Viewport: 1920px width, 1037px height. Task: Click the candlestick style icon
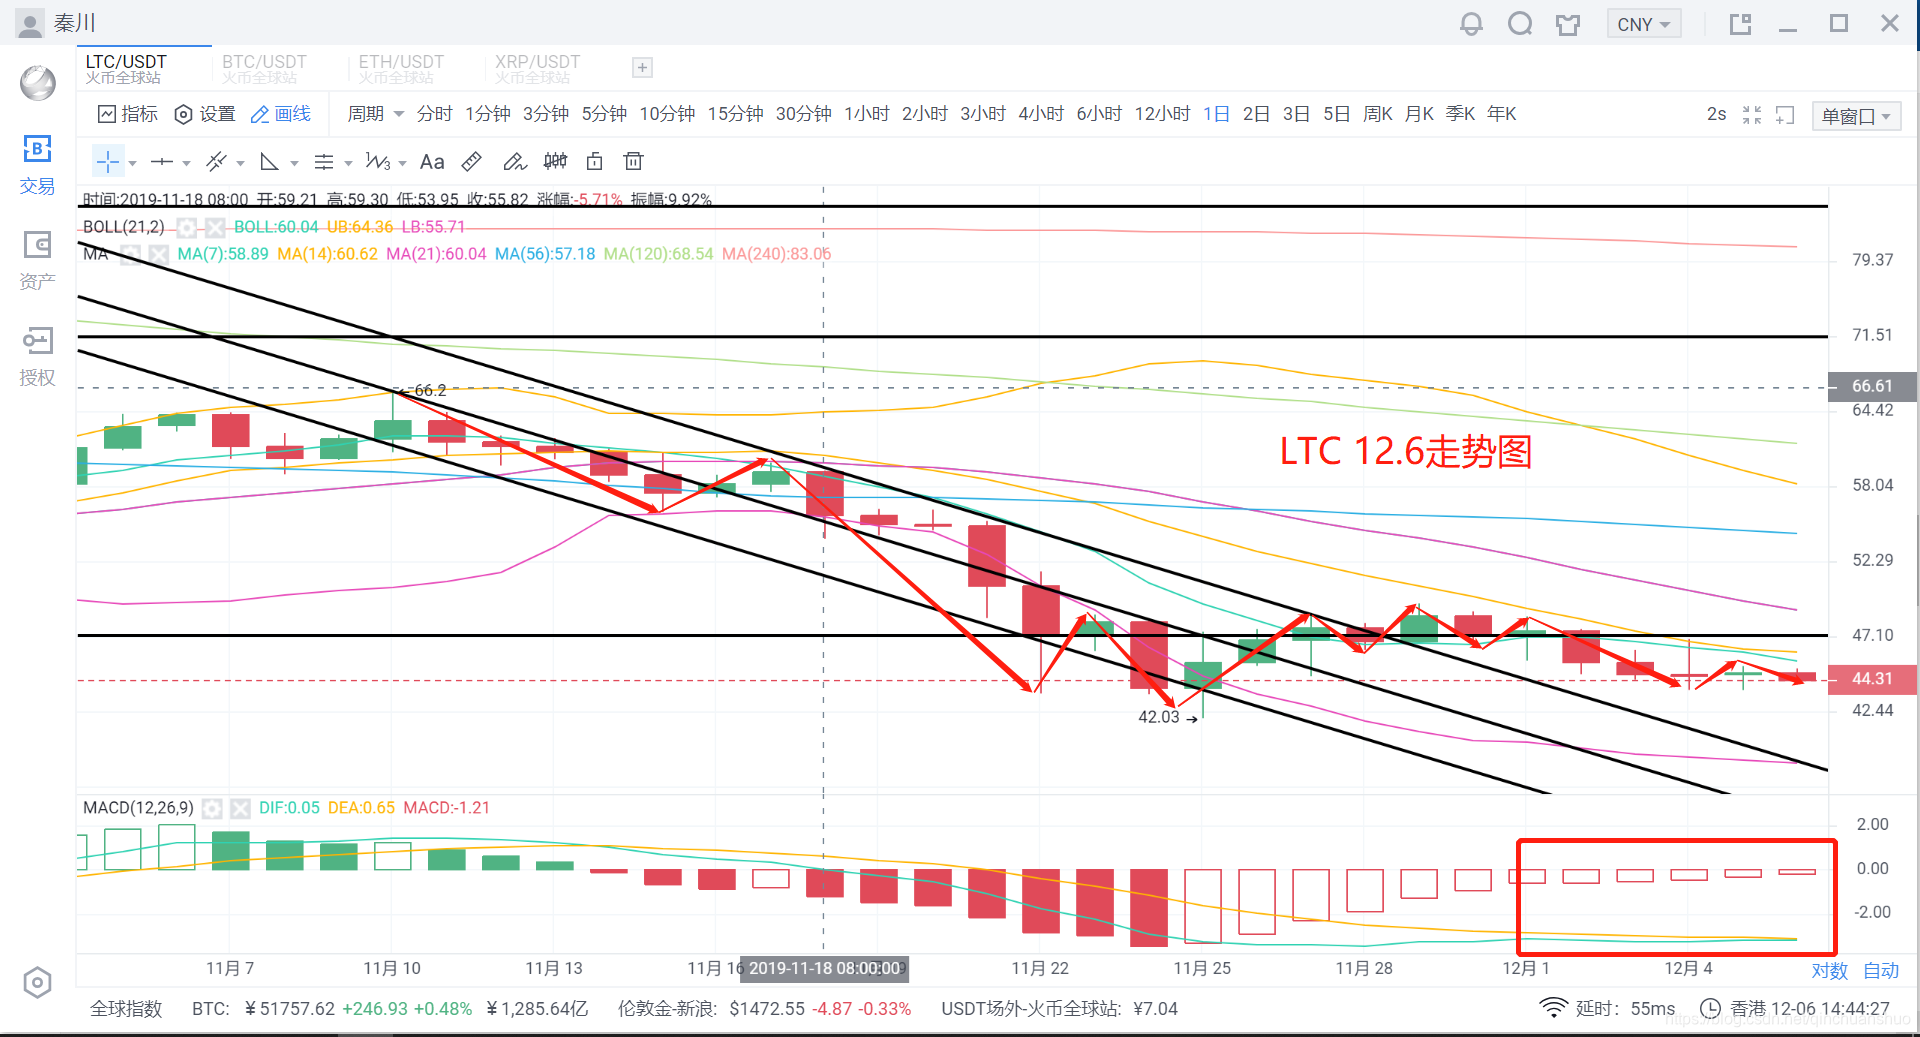click(x=555, y=162)
